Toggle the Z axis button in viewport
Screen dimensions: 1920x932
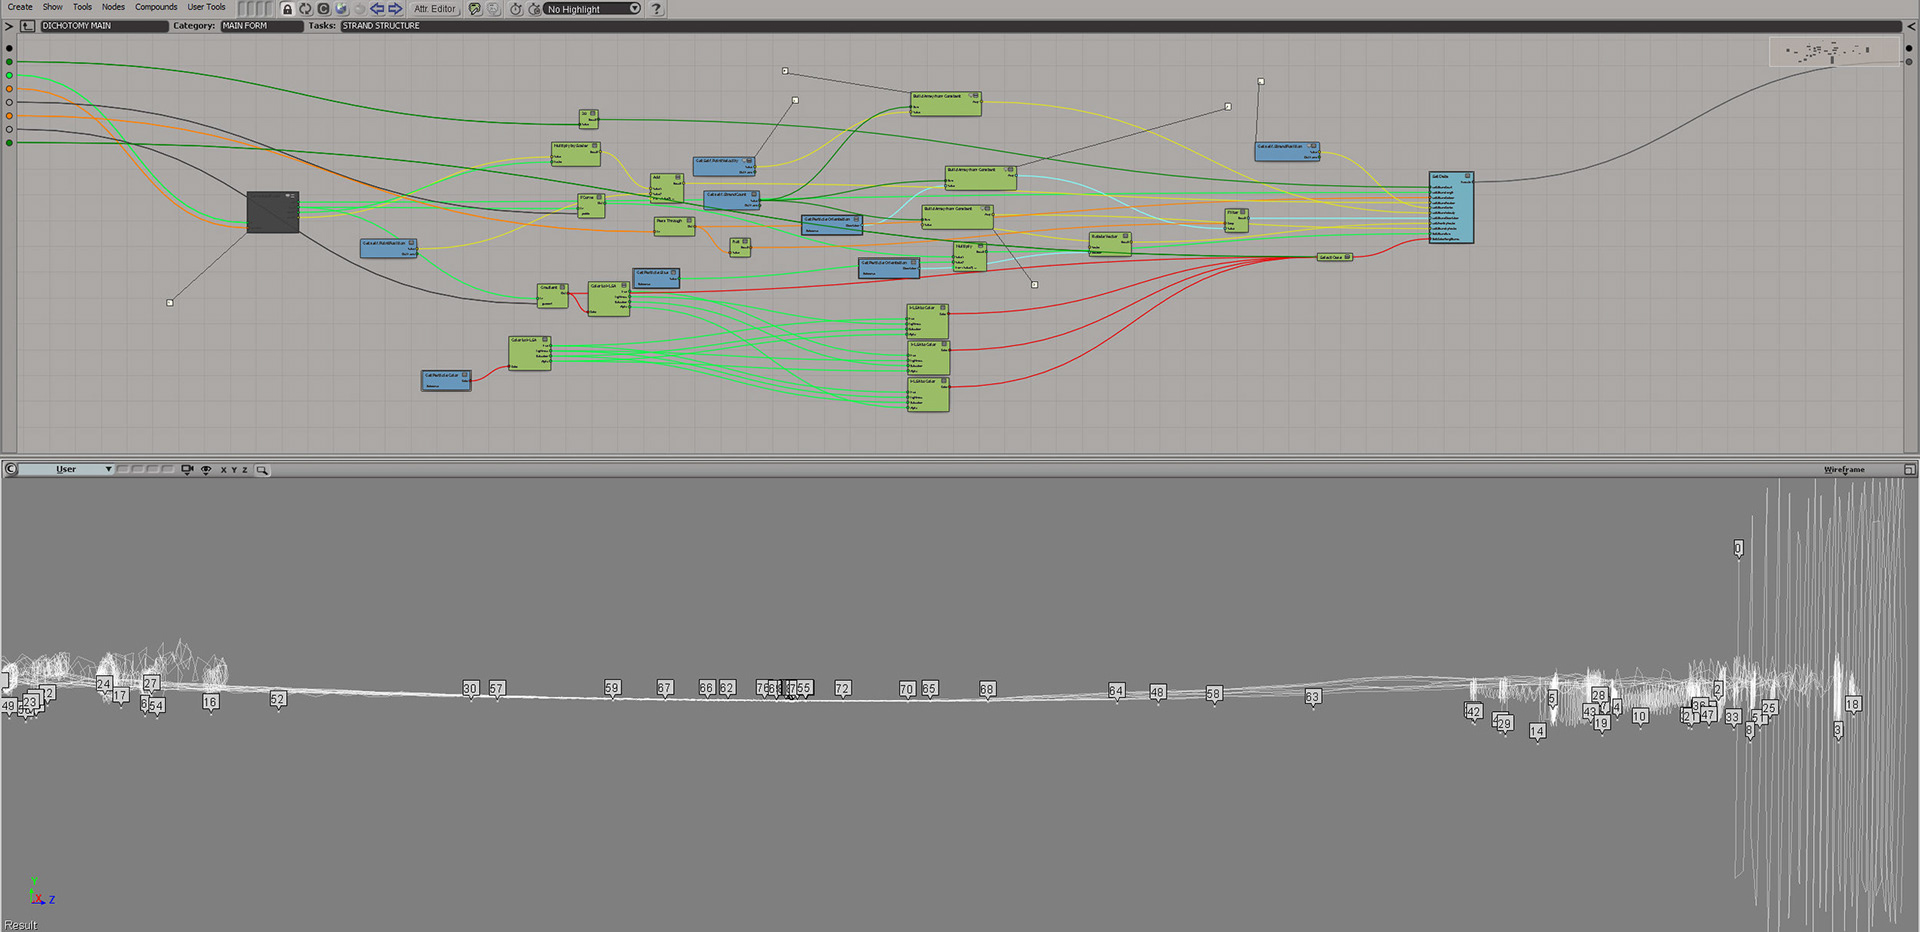[245, 470]
